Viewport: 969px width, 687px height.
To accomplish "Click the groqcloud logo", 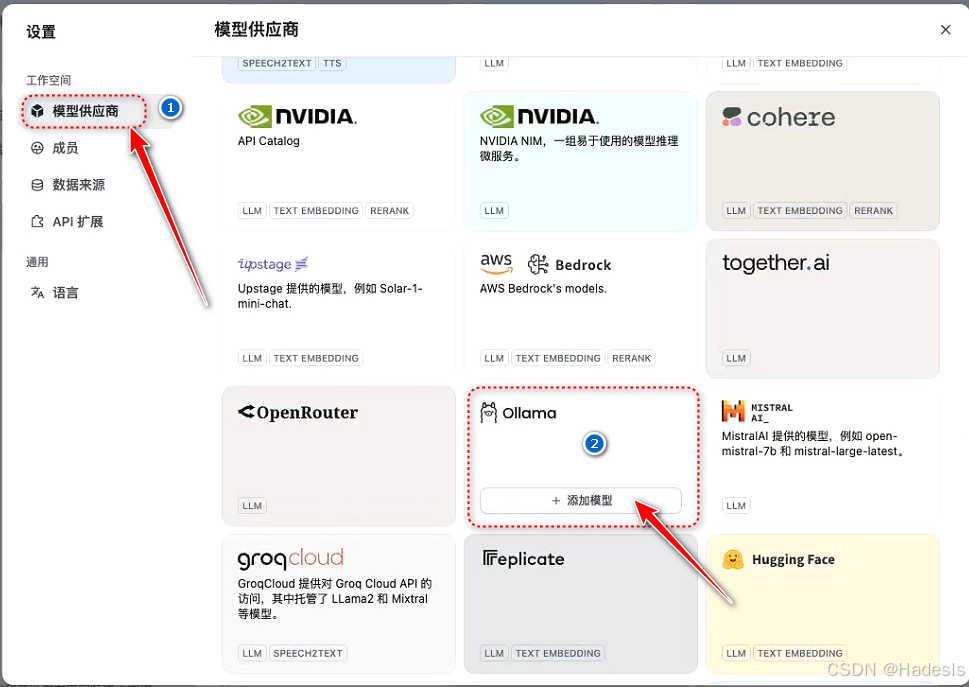I will (290, 558).
